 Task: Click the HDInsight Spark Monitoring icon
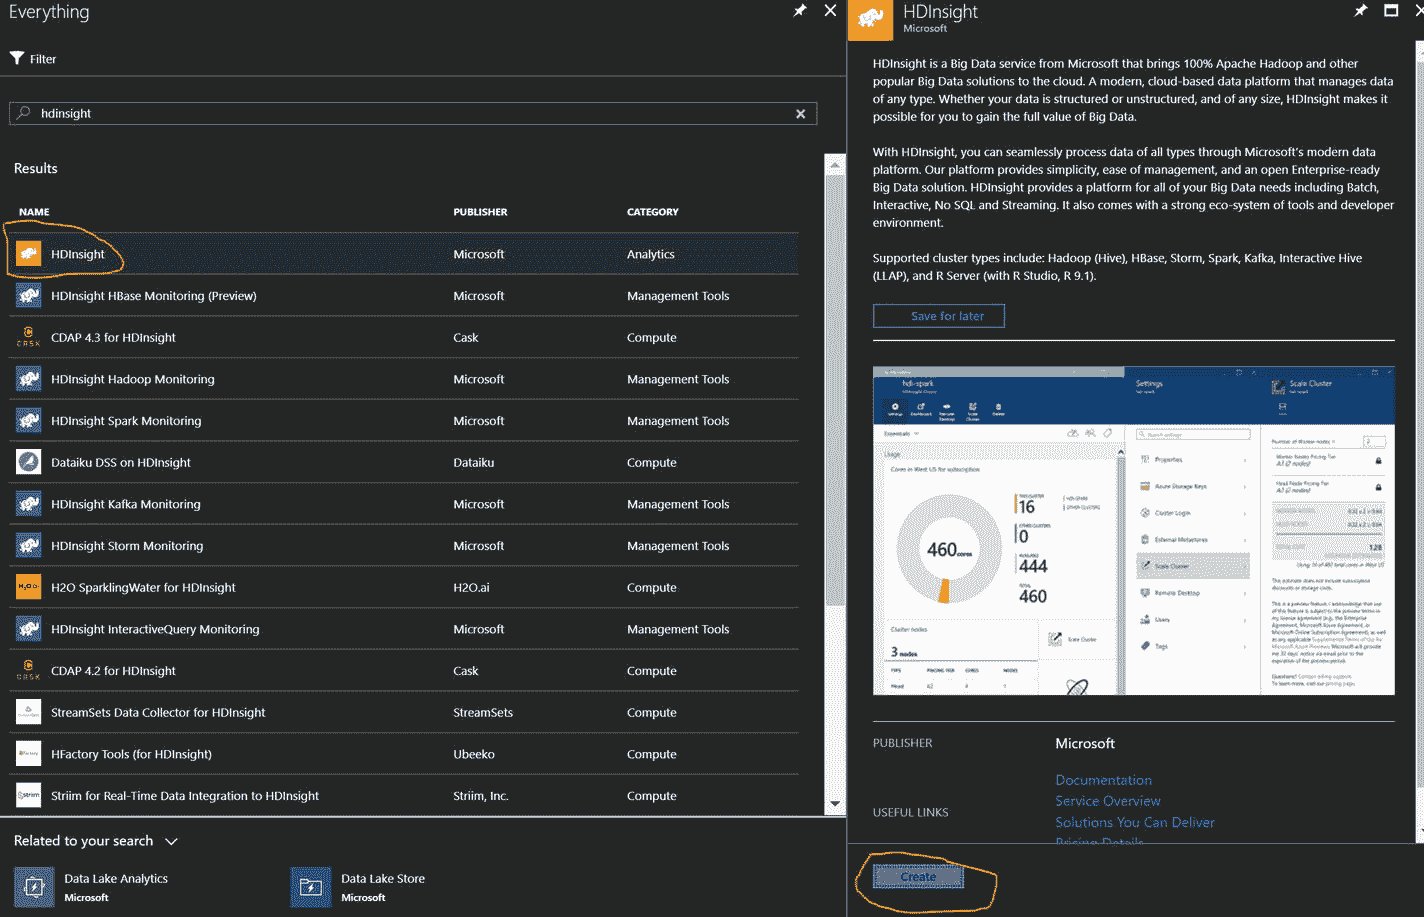(x=29, y=421)
